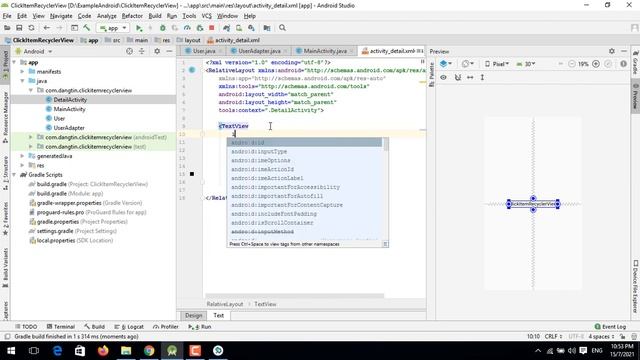This screenshot has width=640, height=360.
Task: Collapse the app module tree node
Action: coord(14,62)
